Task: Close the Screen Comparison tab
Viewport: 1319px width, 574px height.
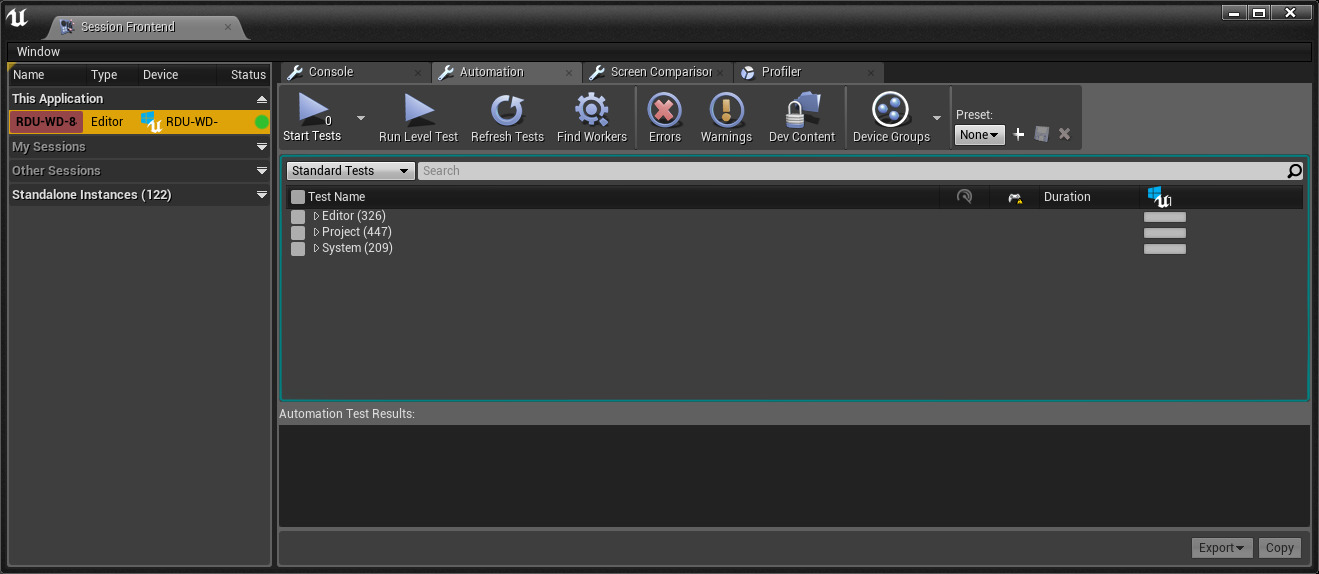Action: [x=720, y=73]
